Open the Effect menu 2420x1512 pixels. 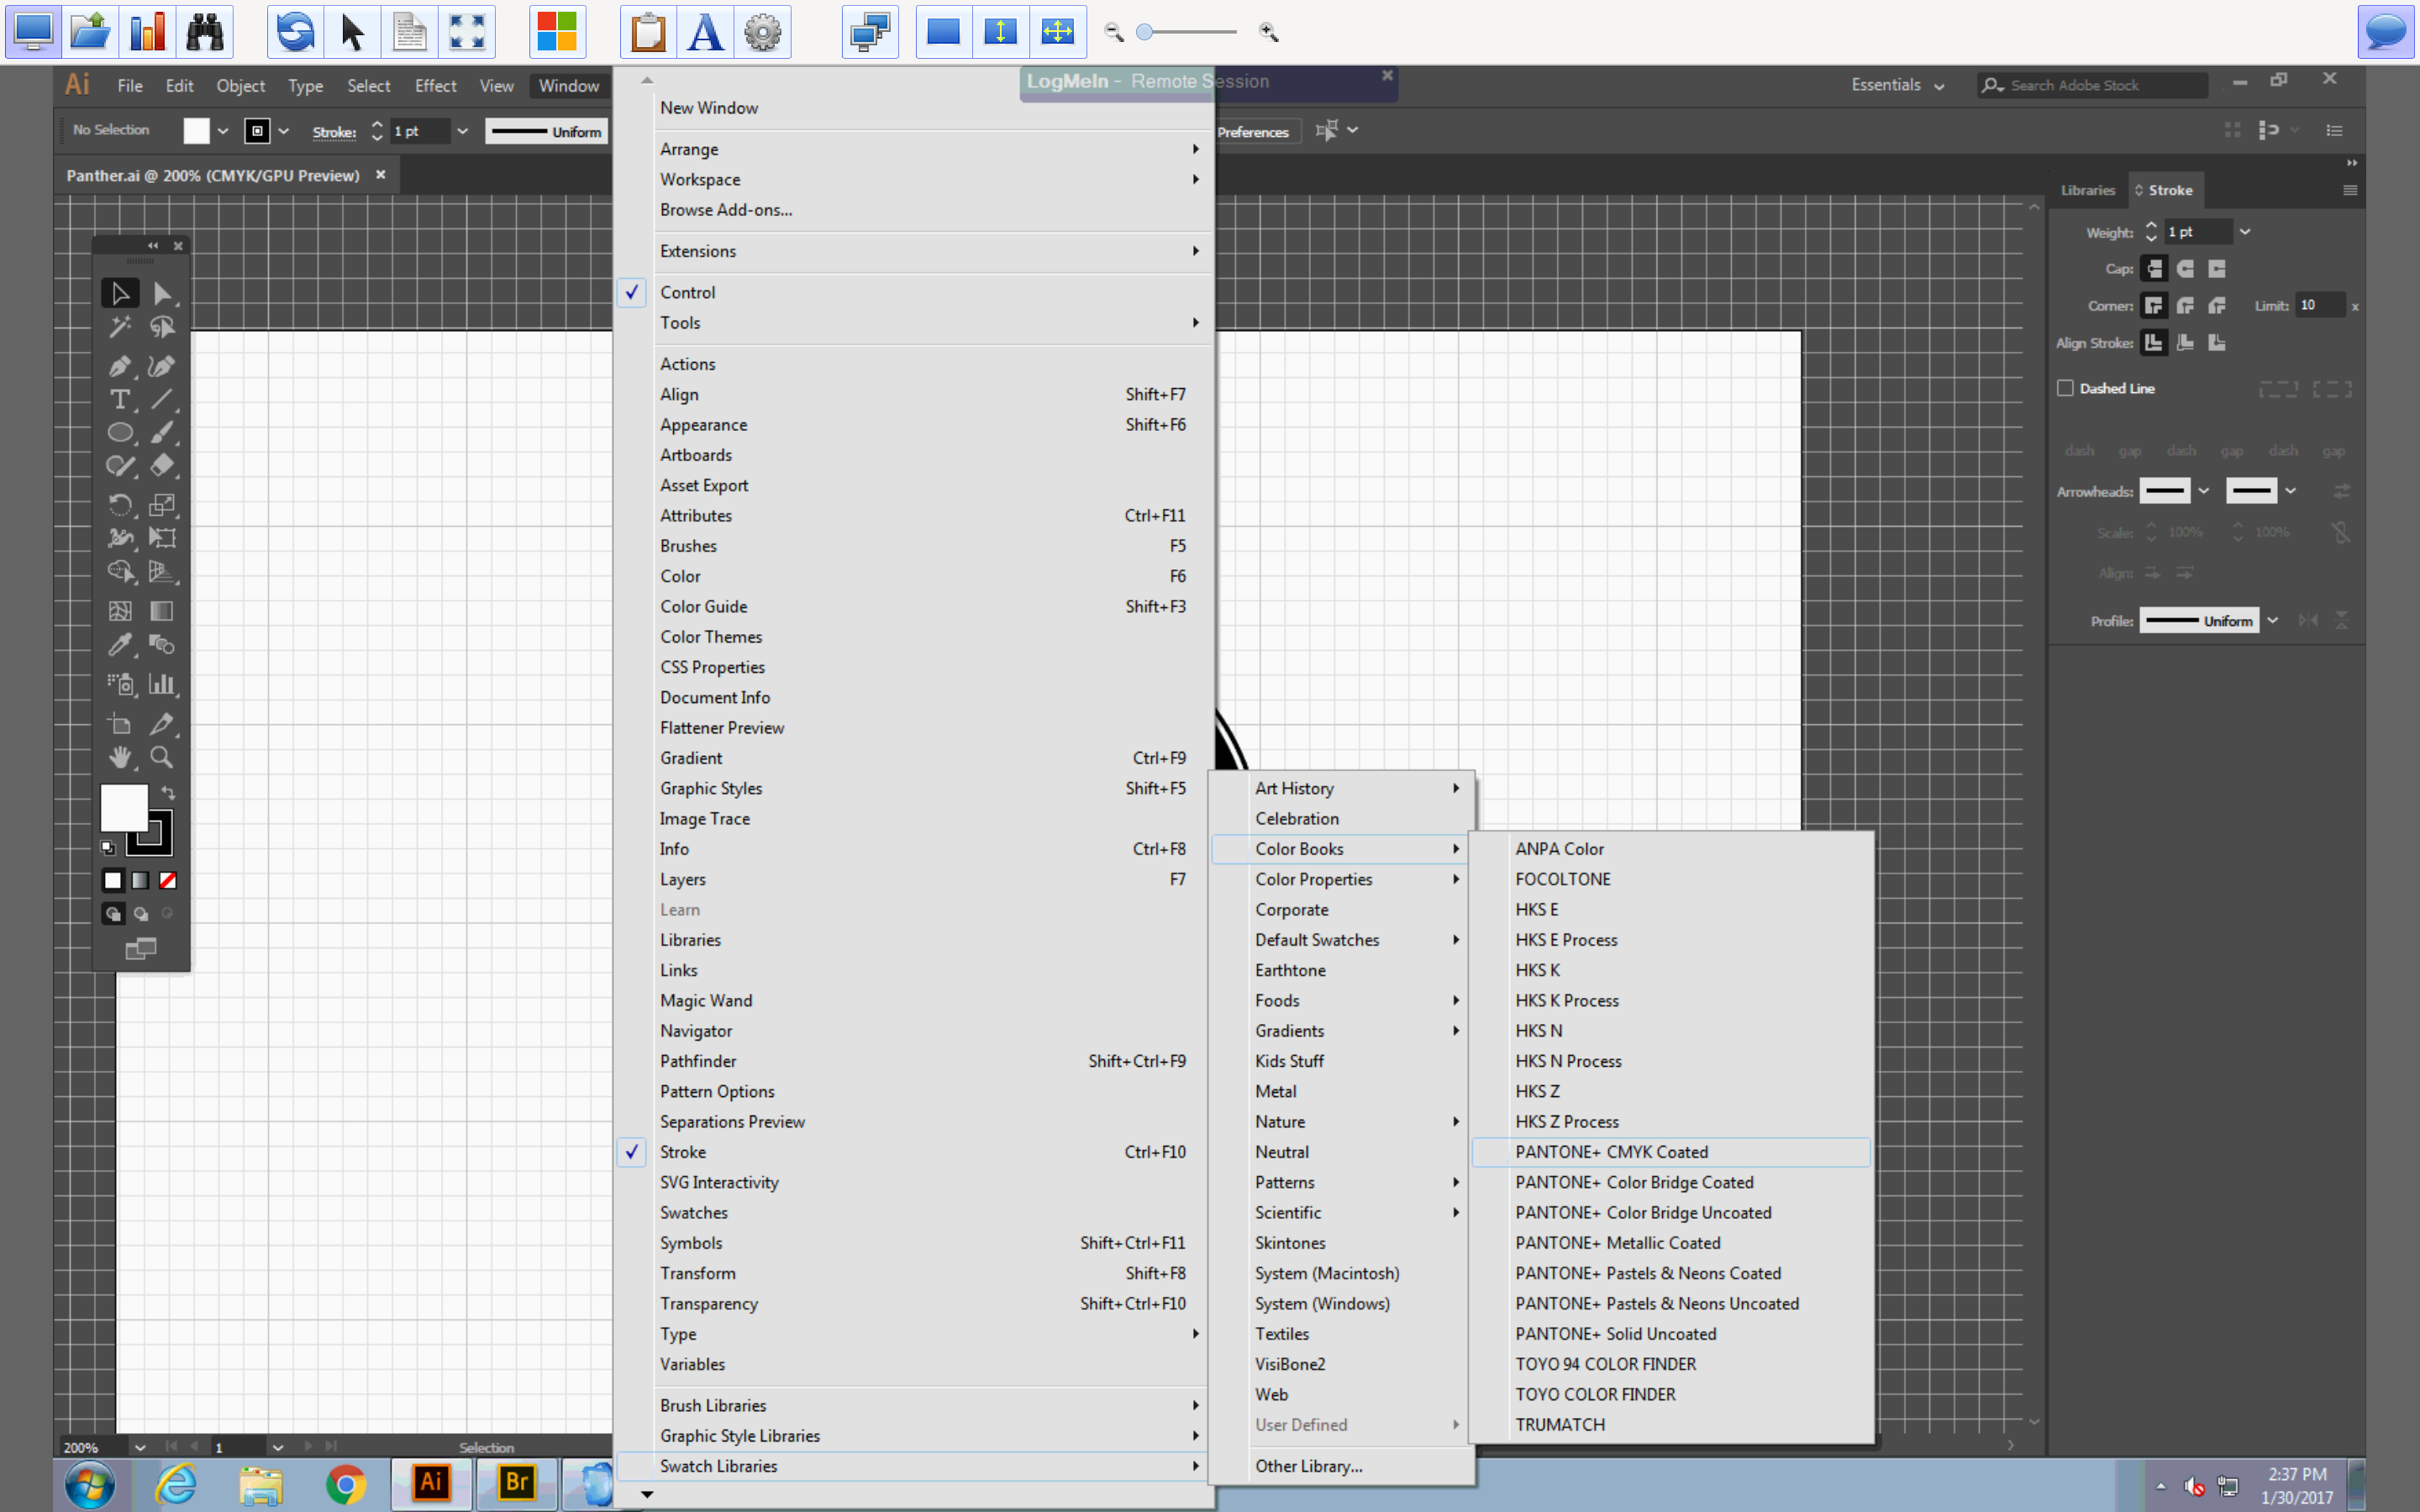click(436, 86)
